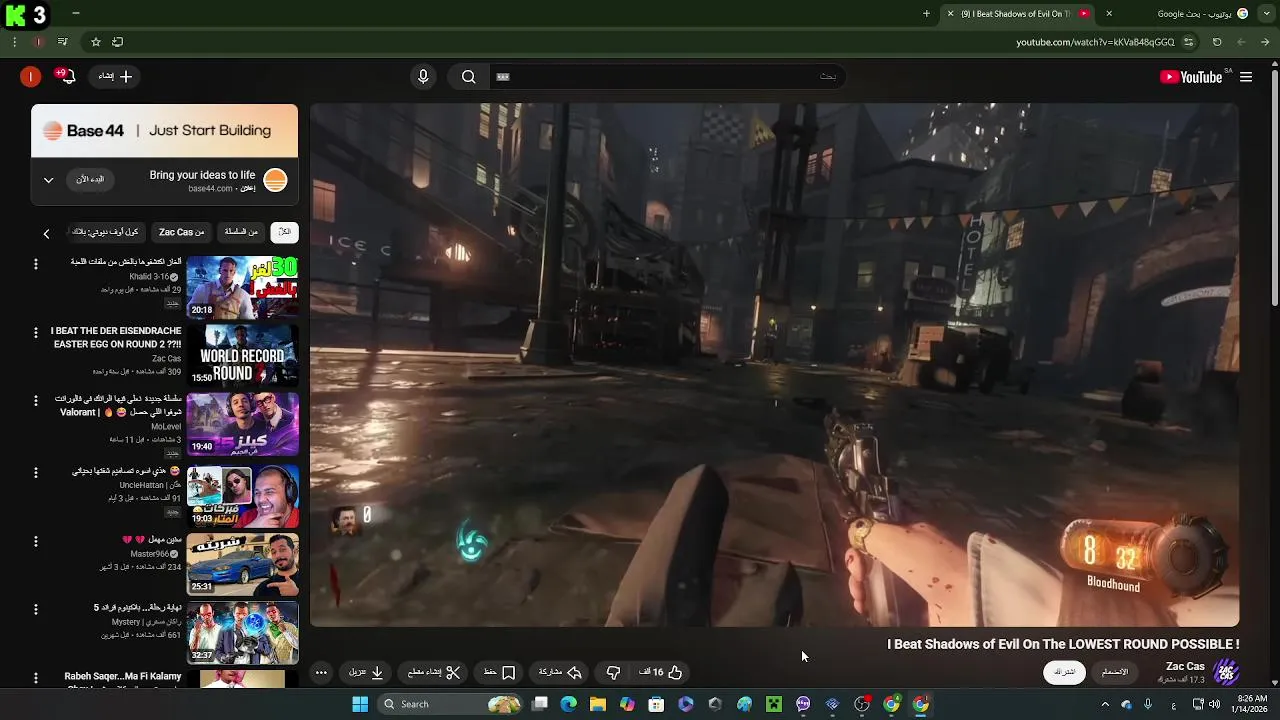1280x720 pixels.
Task: Activate voice search microphone icon
Action: 423,77
